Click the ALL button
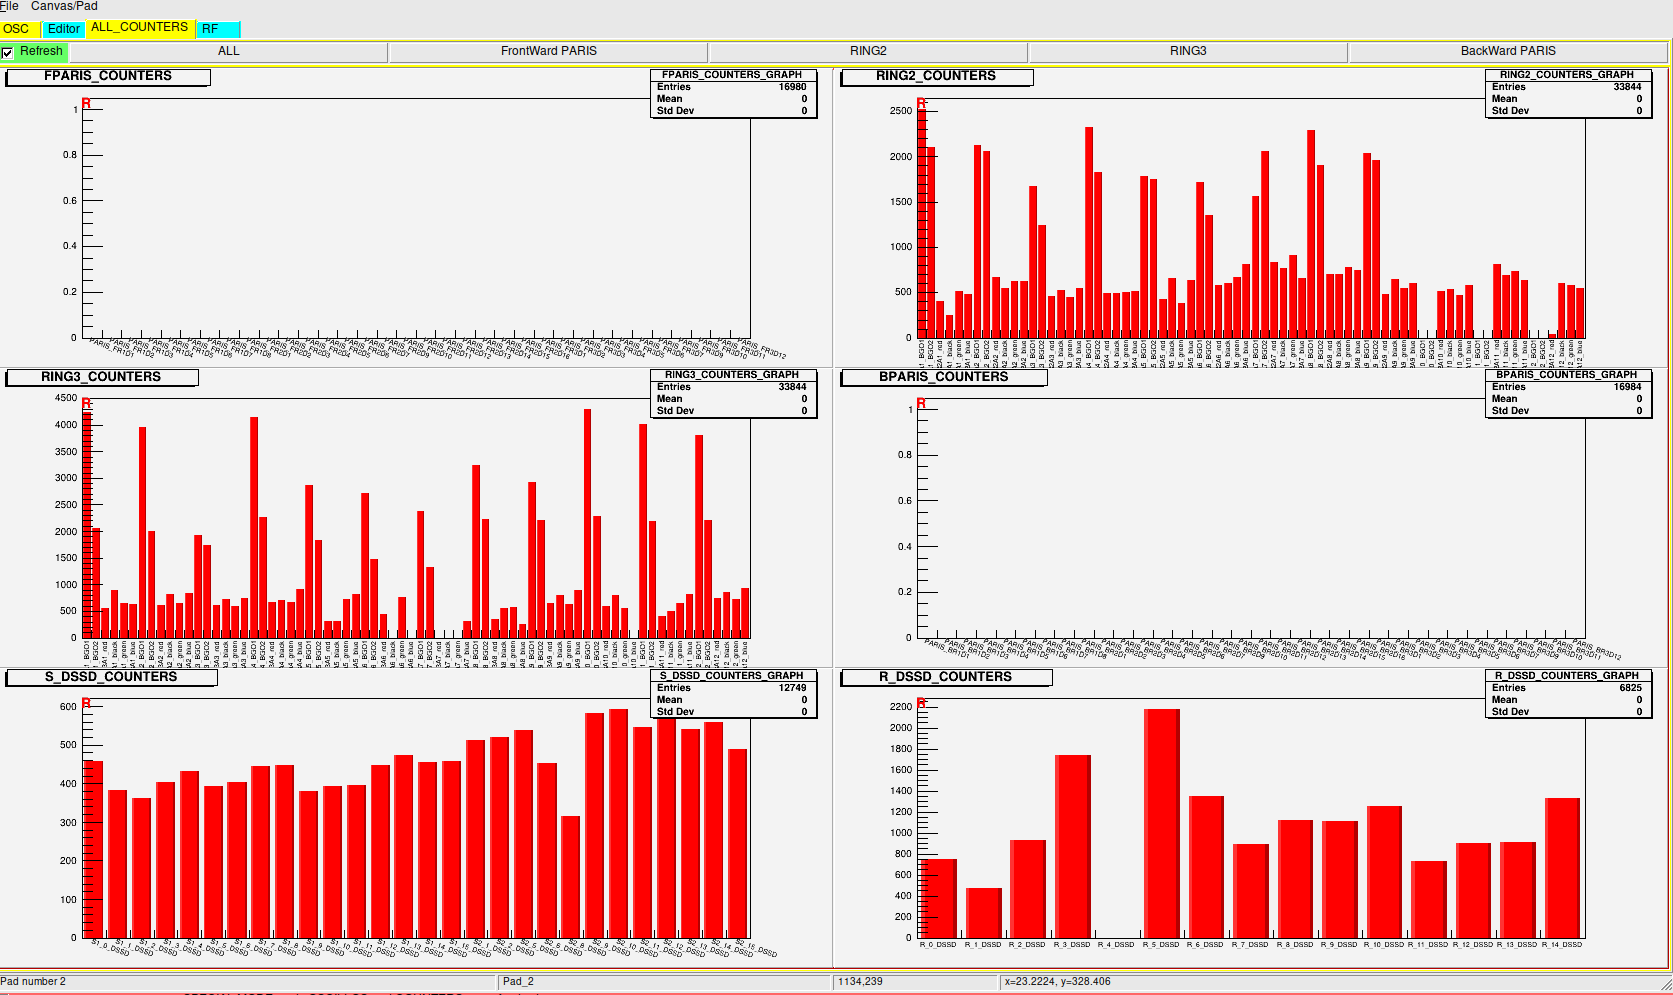 (x=228, y=51)
